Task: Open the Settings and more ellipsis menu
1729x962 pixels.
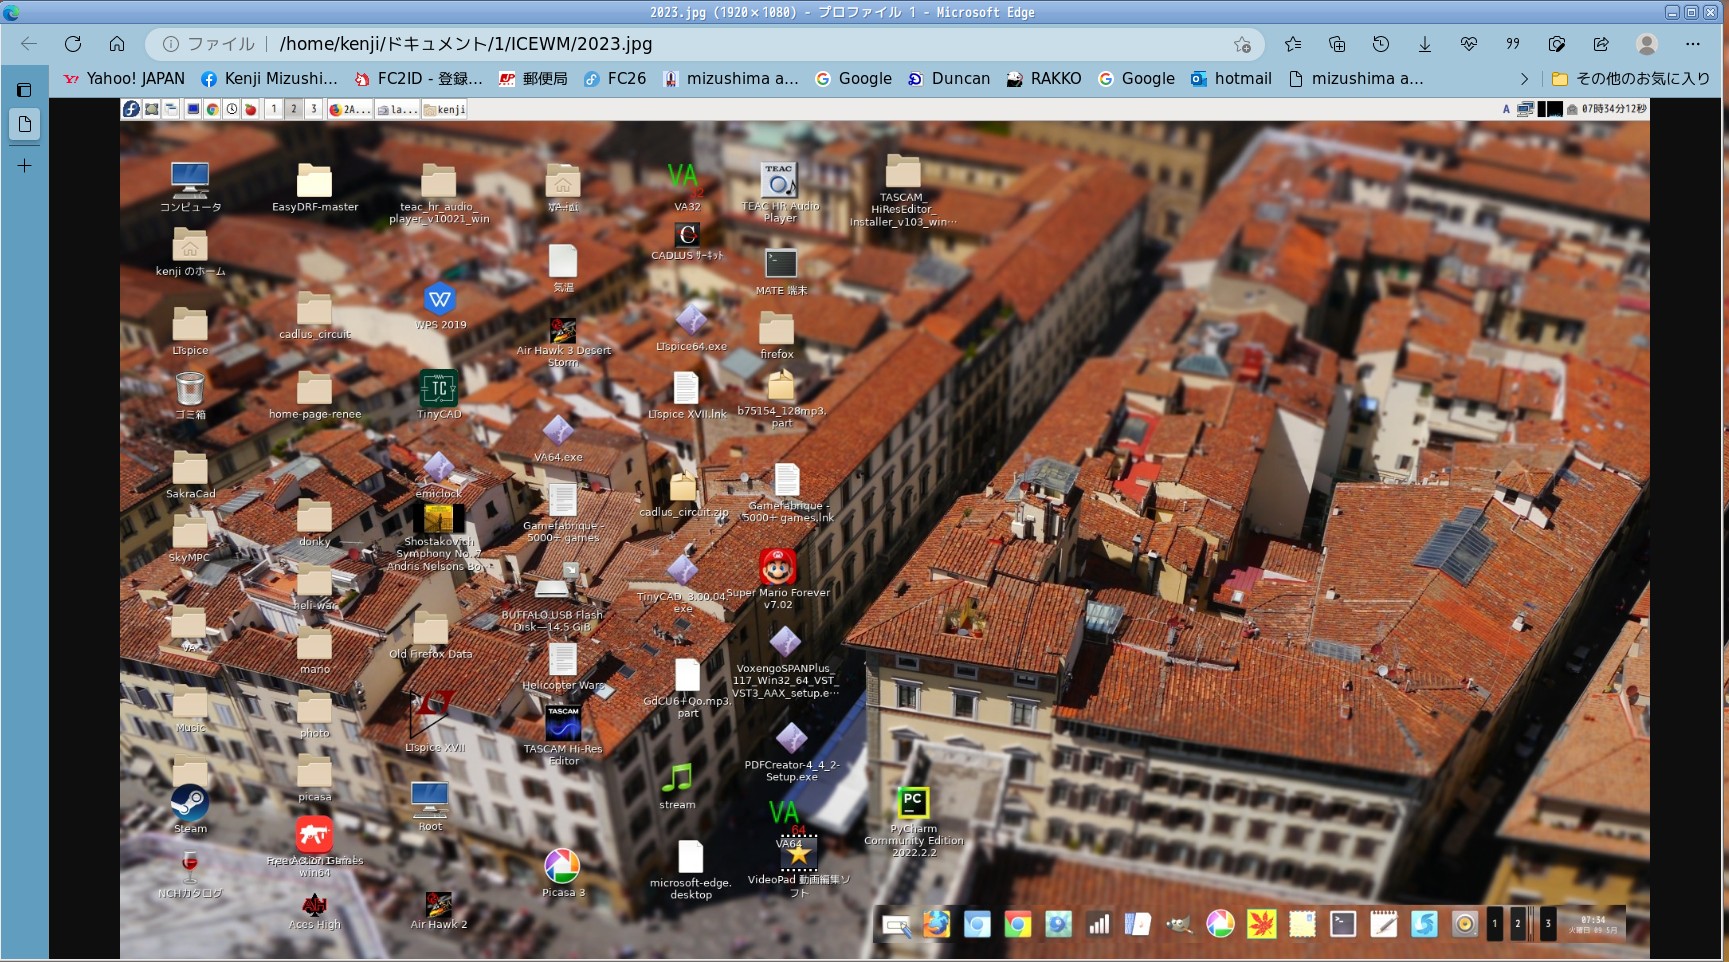Action: tap(1692, 44)
